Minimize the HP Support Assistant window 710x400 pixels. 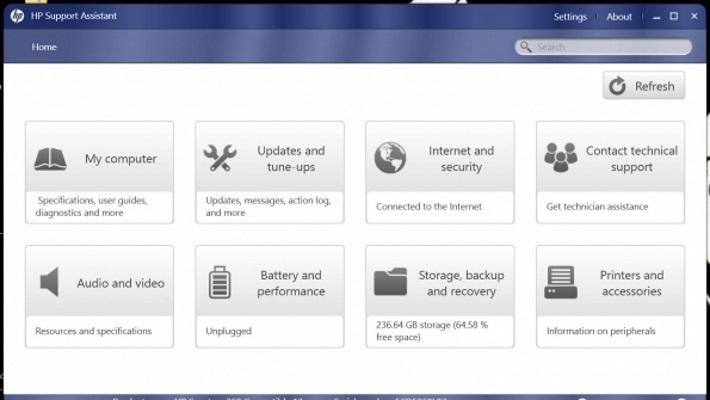(657, 17)
